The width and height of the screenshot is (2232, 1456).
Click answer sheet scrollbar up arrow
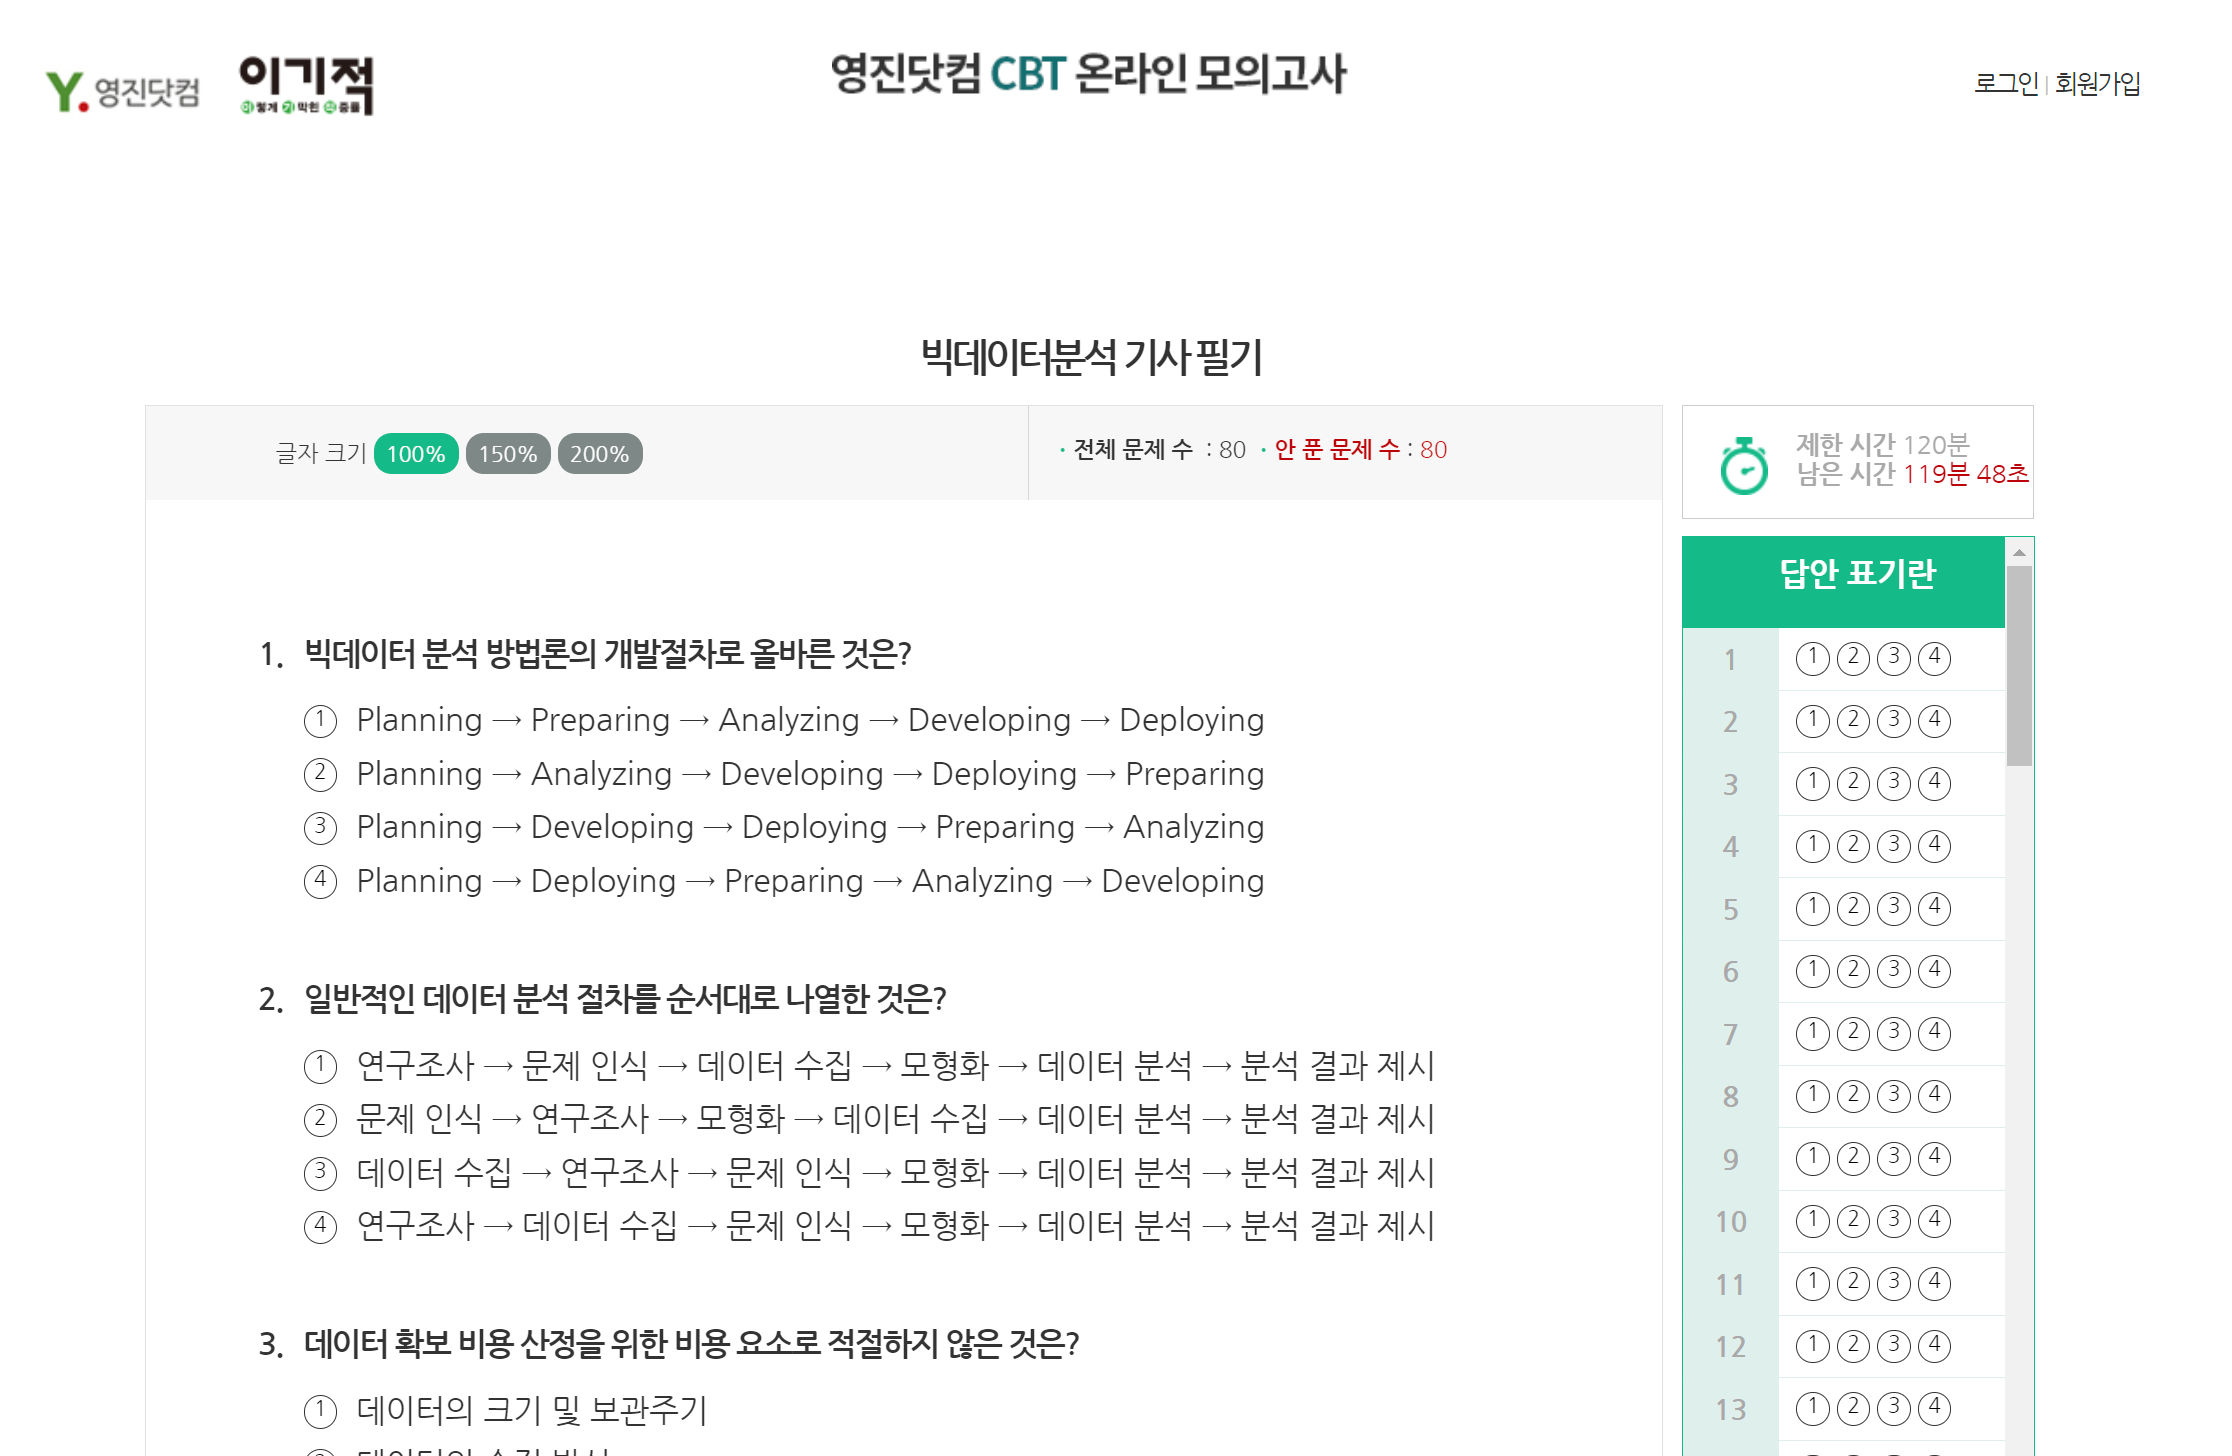(x=2019, y=552)
